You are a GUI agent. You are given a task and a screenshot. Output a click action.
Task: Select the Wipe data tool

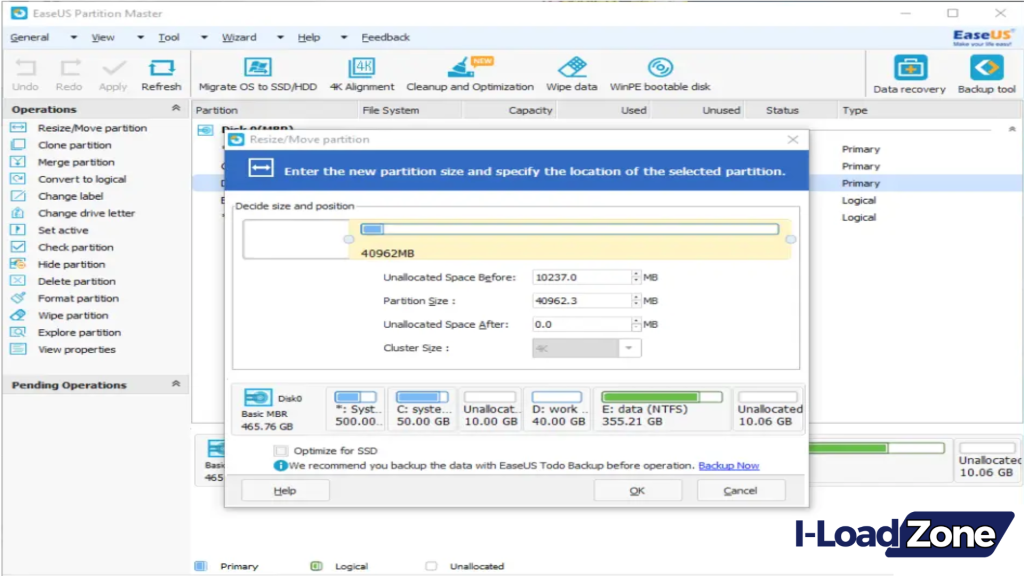[571, 73]
